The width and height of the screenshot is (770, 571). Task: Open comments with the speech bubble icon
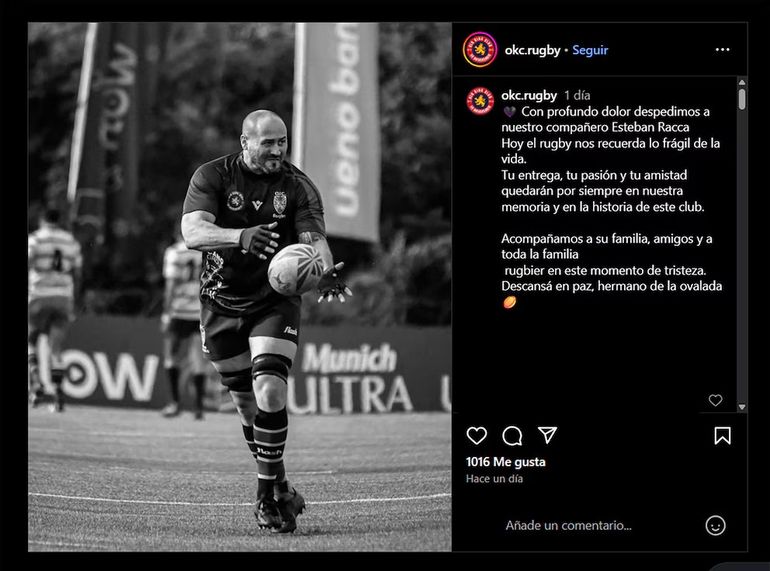pyautogui.click(x=512, y=435)
